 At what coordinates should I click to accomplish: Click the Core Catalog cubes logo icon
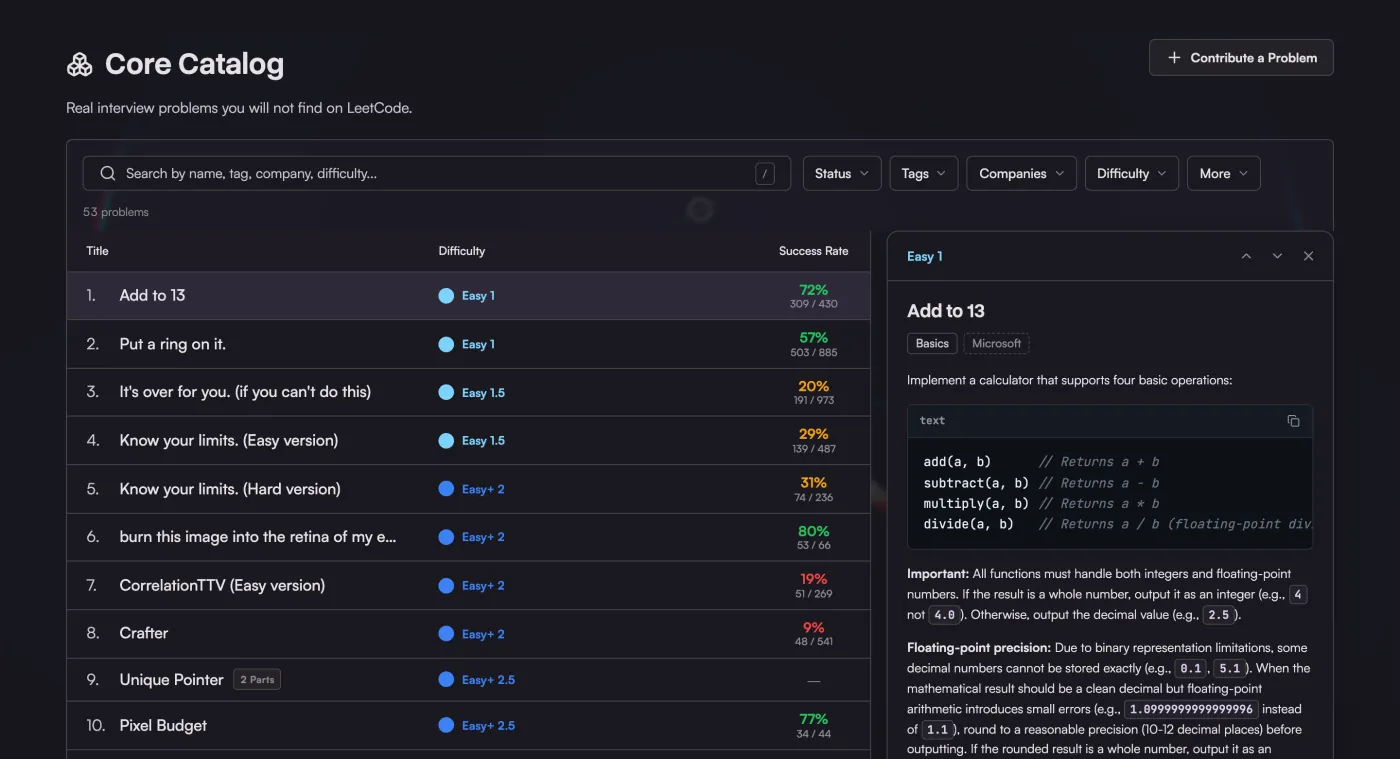click(79, 65)
